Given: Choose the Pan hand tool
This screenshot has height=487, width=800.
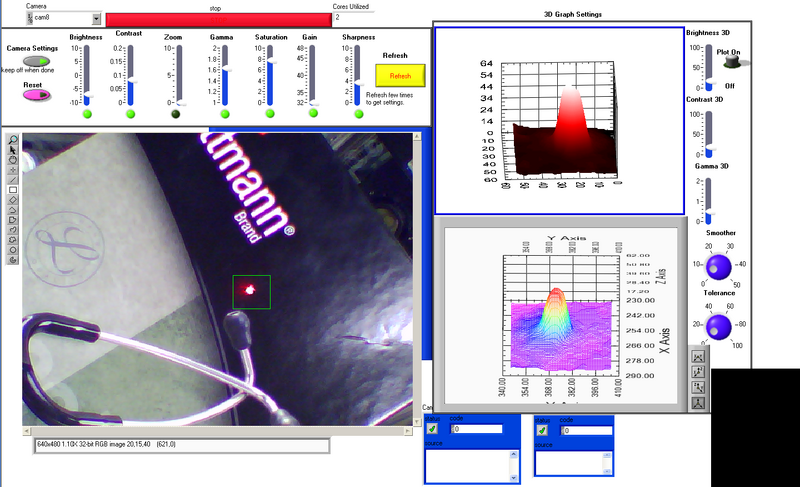Looking at the screenshot, I should click(x=13, y=160).
